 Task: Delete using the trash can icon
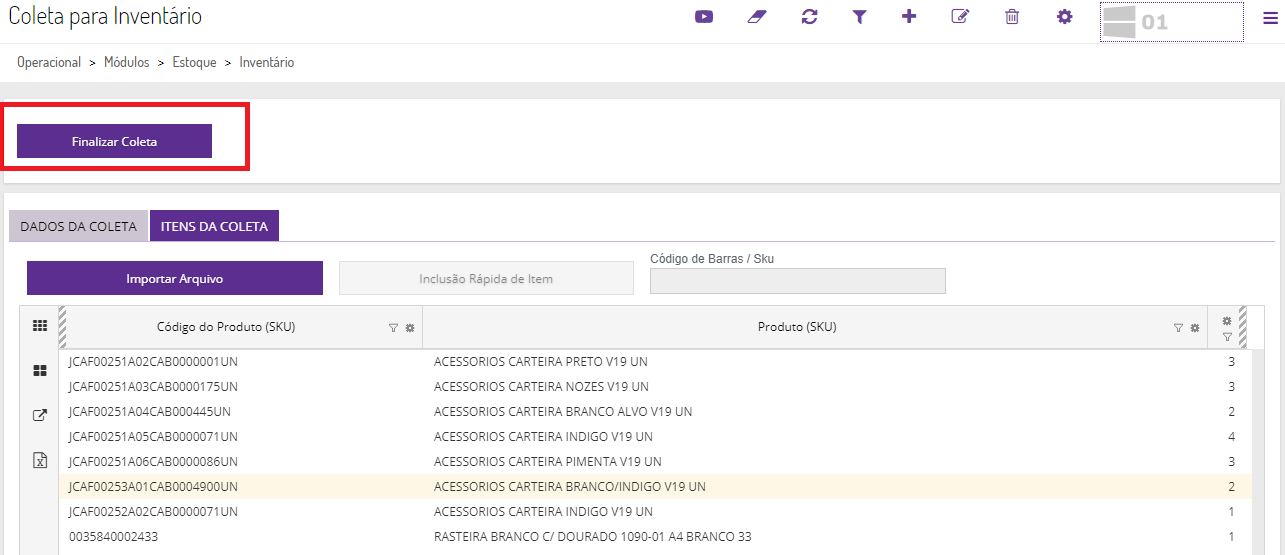(x=1012, y=17)
